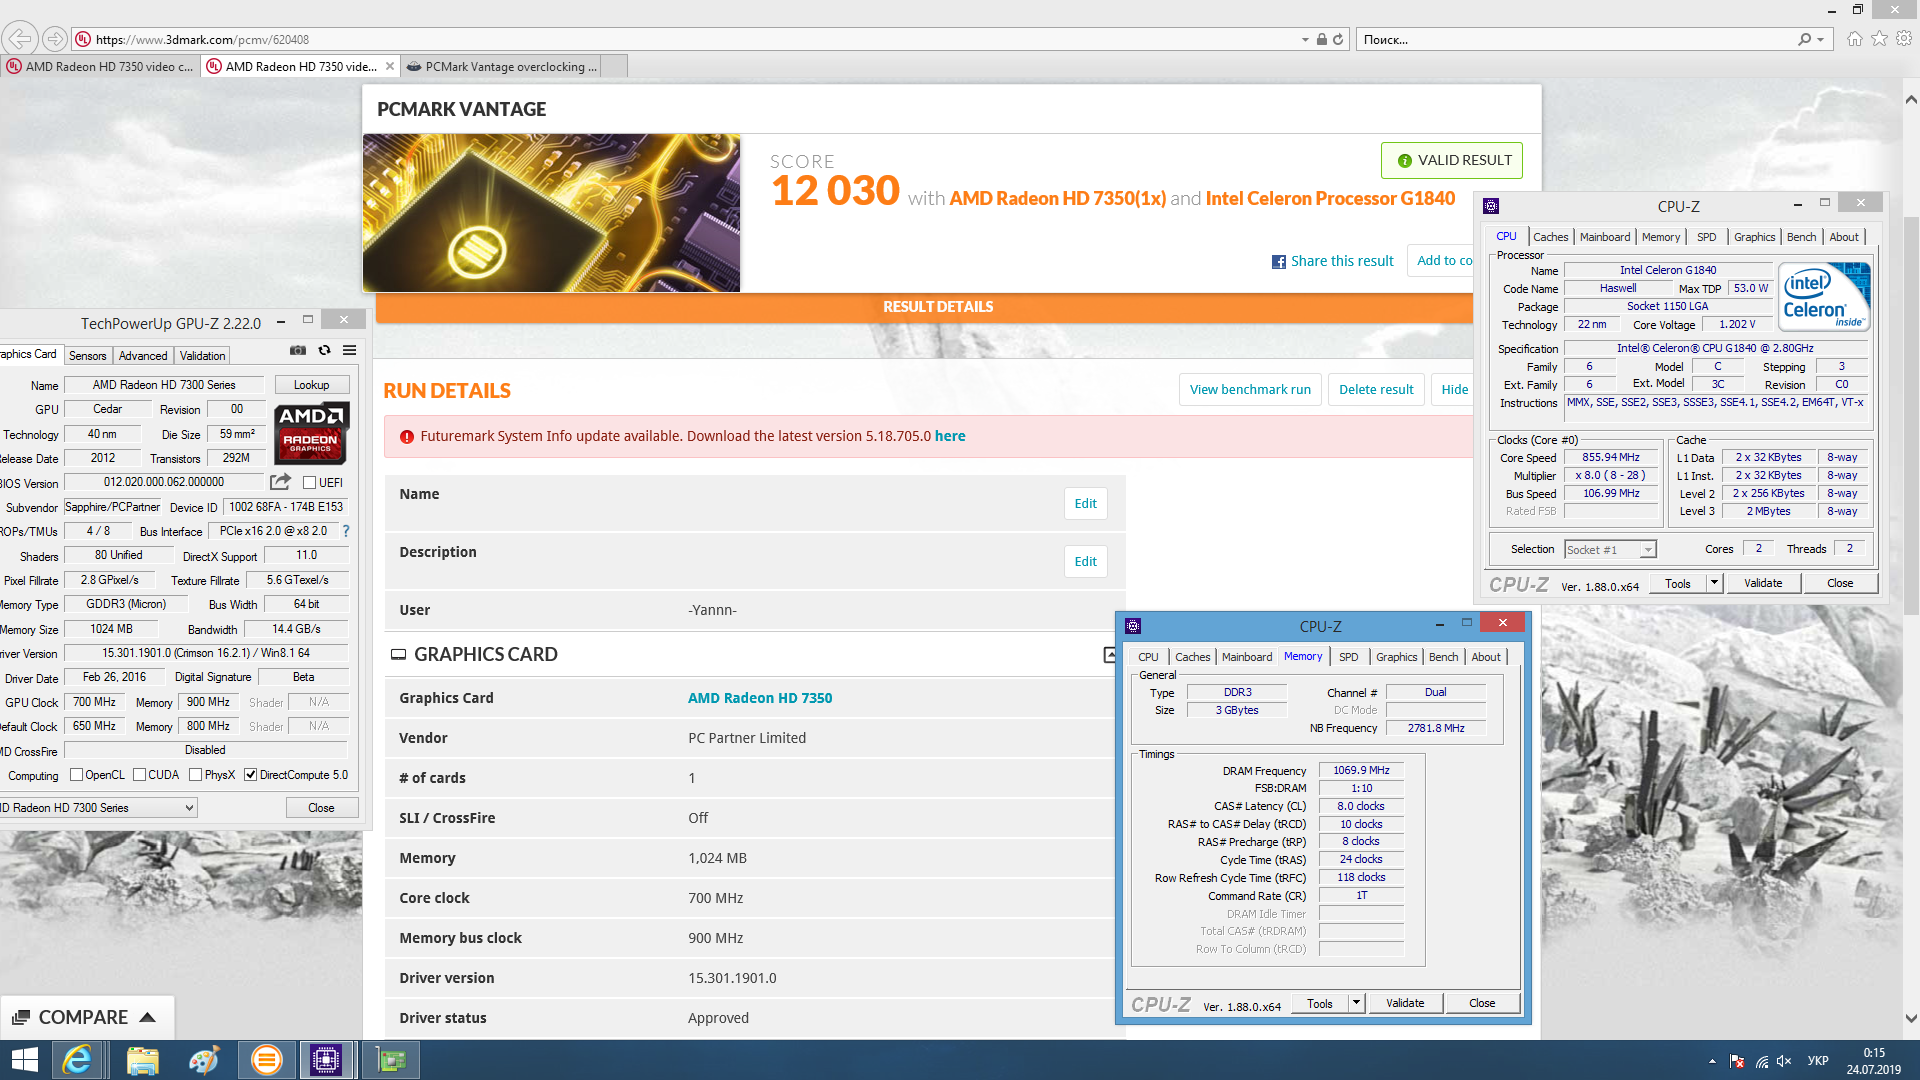Click Validate in the lower CPU-Z window
Viewport: 1920px width, 1080px height.
coord(1405,1003)
